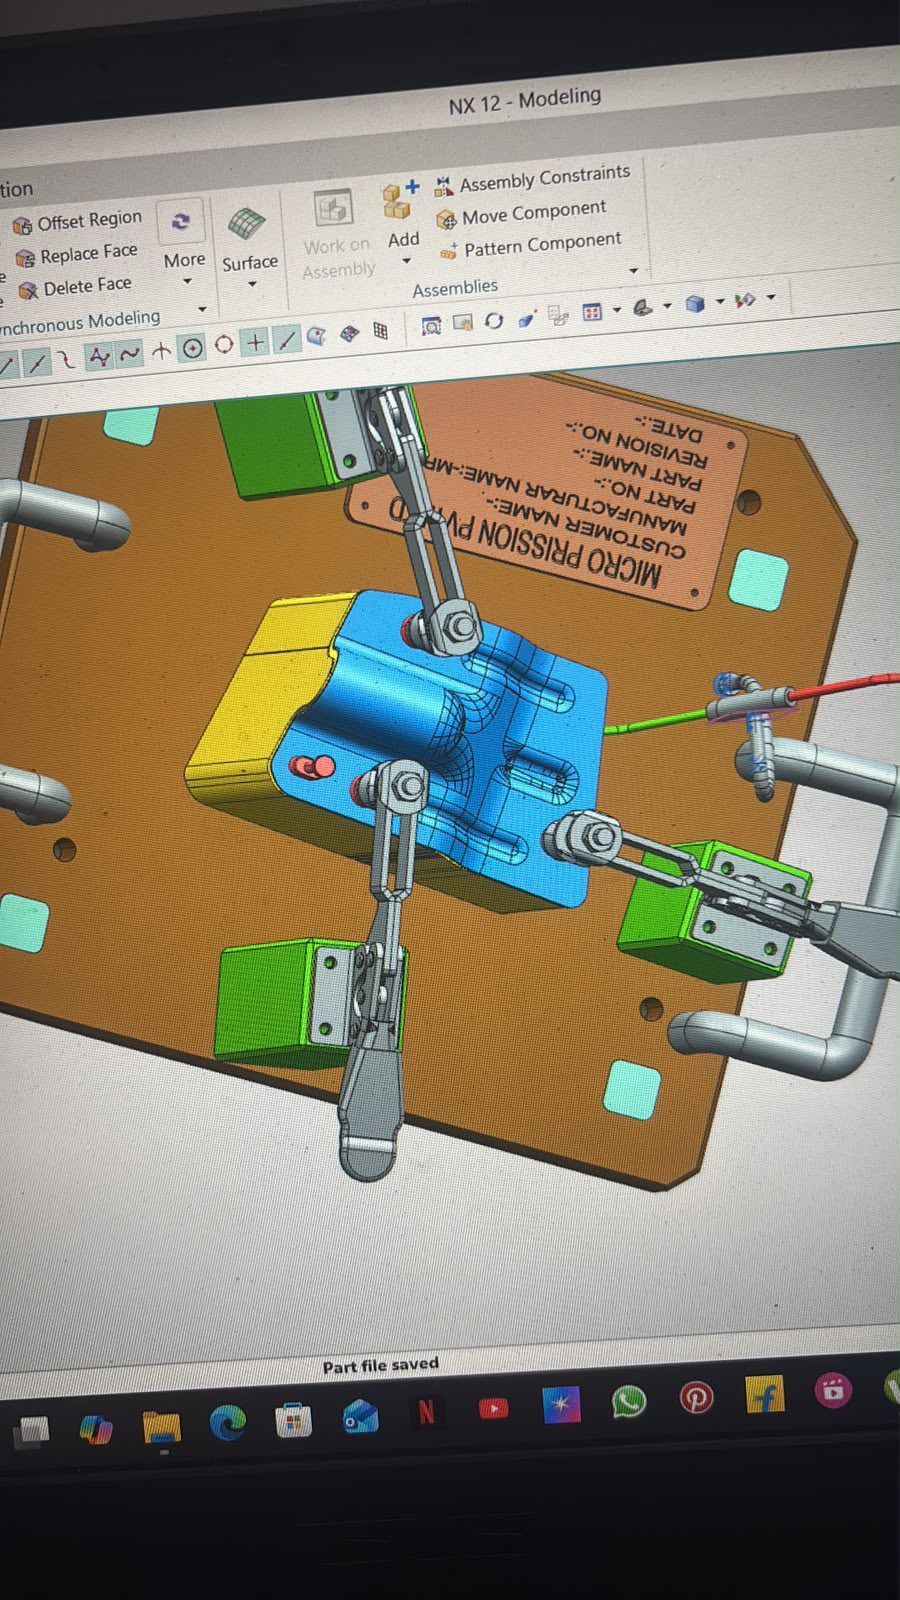Toggle the Bounded Grid snap icon
The height and width of the screenshot is (1600, 900).
(380, 331)
